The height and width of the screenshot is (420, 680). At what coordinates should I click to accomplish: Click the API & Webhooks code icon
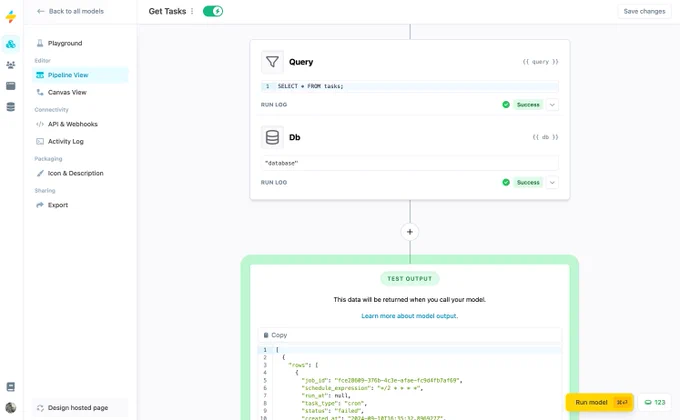tap(40, 124)
